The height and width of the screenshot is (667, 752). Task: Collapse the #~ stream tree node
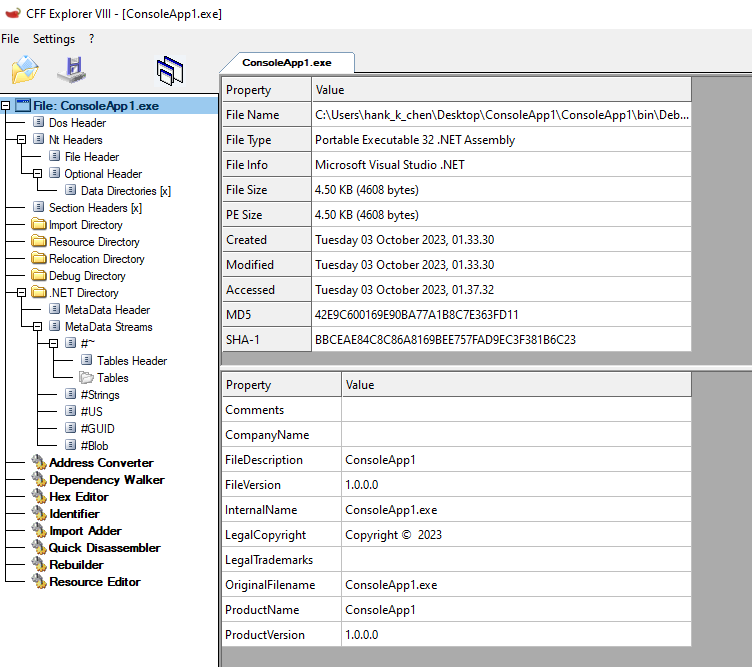[x=53, y=343]
